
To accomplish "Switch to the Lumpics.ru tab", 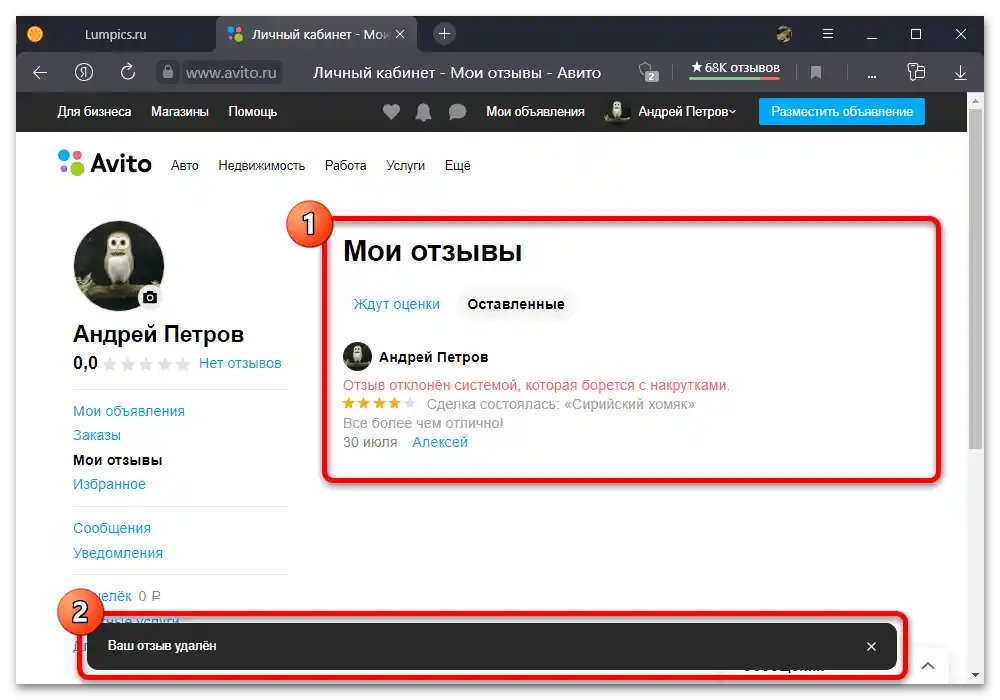I will (115, 34).
